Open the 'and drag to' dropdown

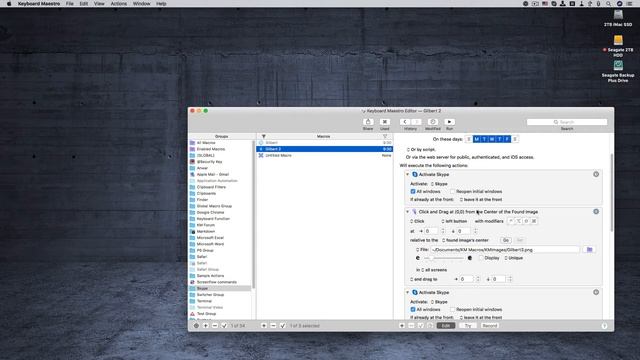424,279
